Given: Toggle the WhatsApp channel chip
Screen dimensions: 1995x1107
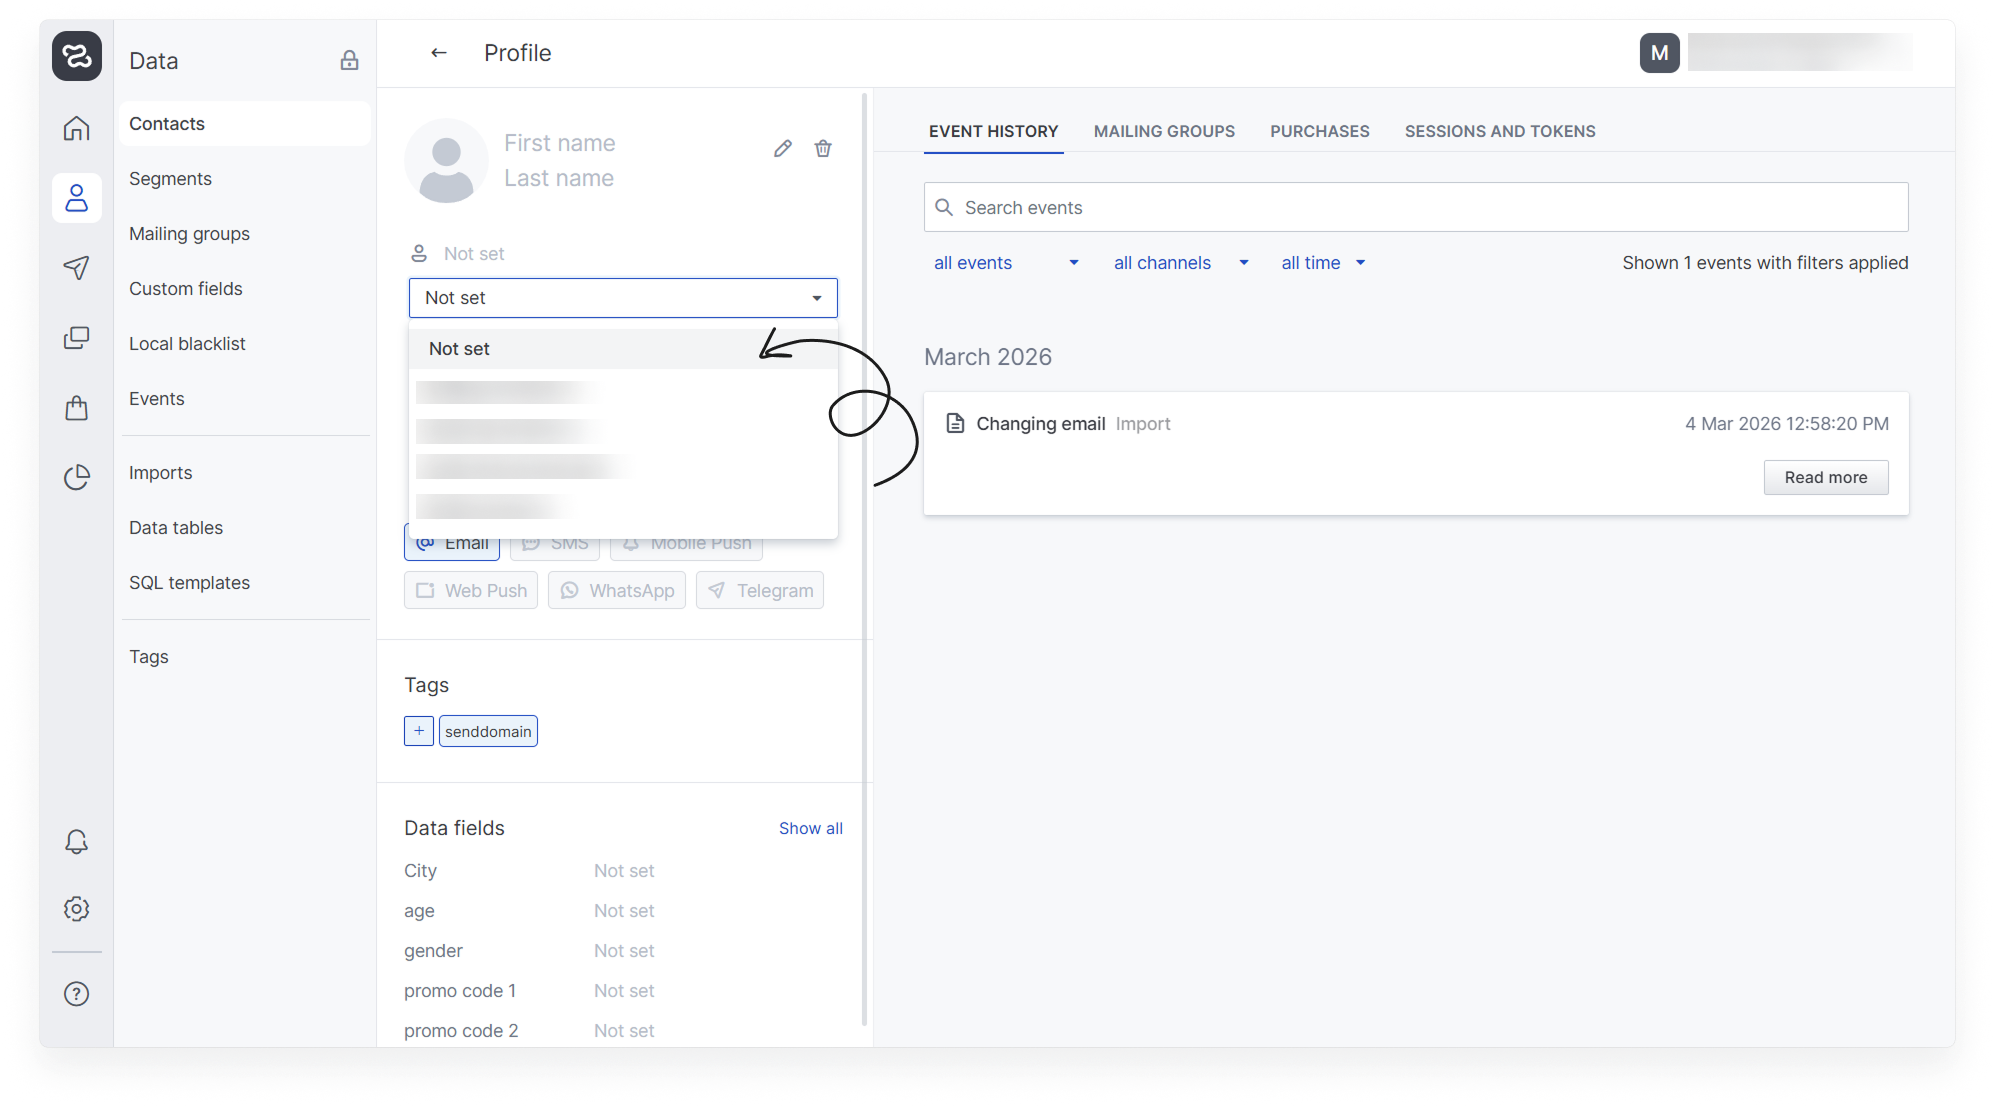Looking at the screenshot, I should pyautogui.click(x=617, y=591).
